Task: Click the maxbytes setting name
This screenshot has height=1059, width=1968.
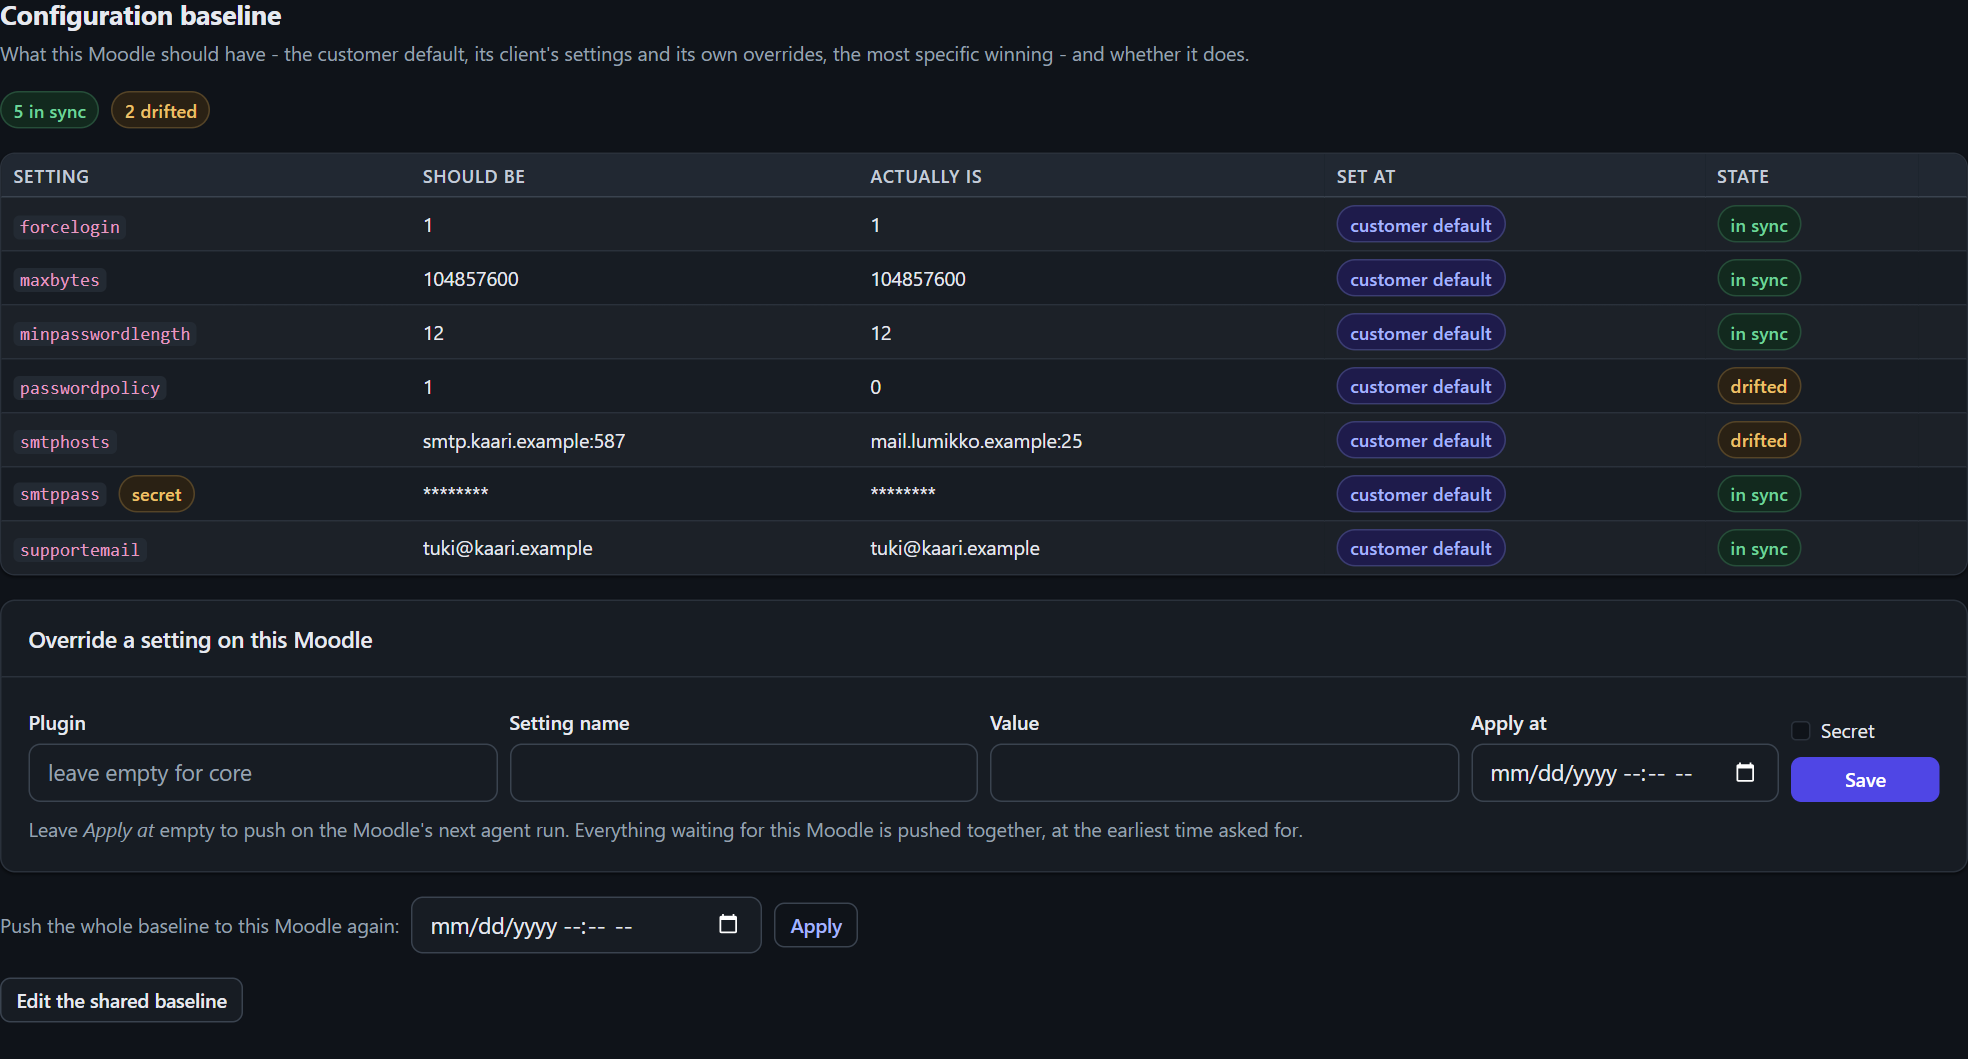Action: 60,280
